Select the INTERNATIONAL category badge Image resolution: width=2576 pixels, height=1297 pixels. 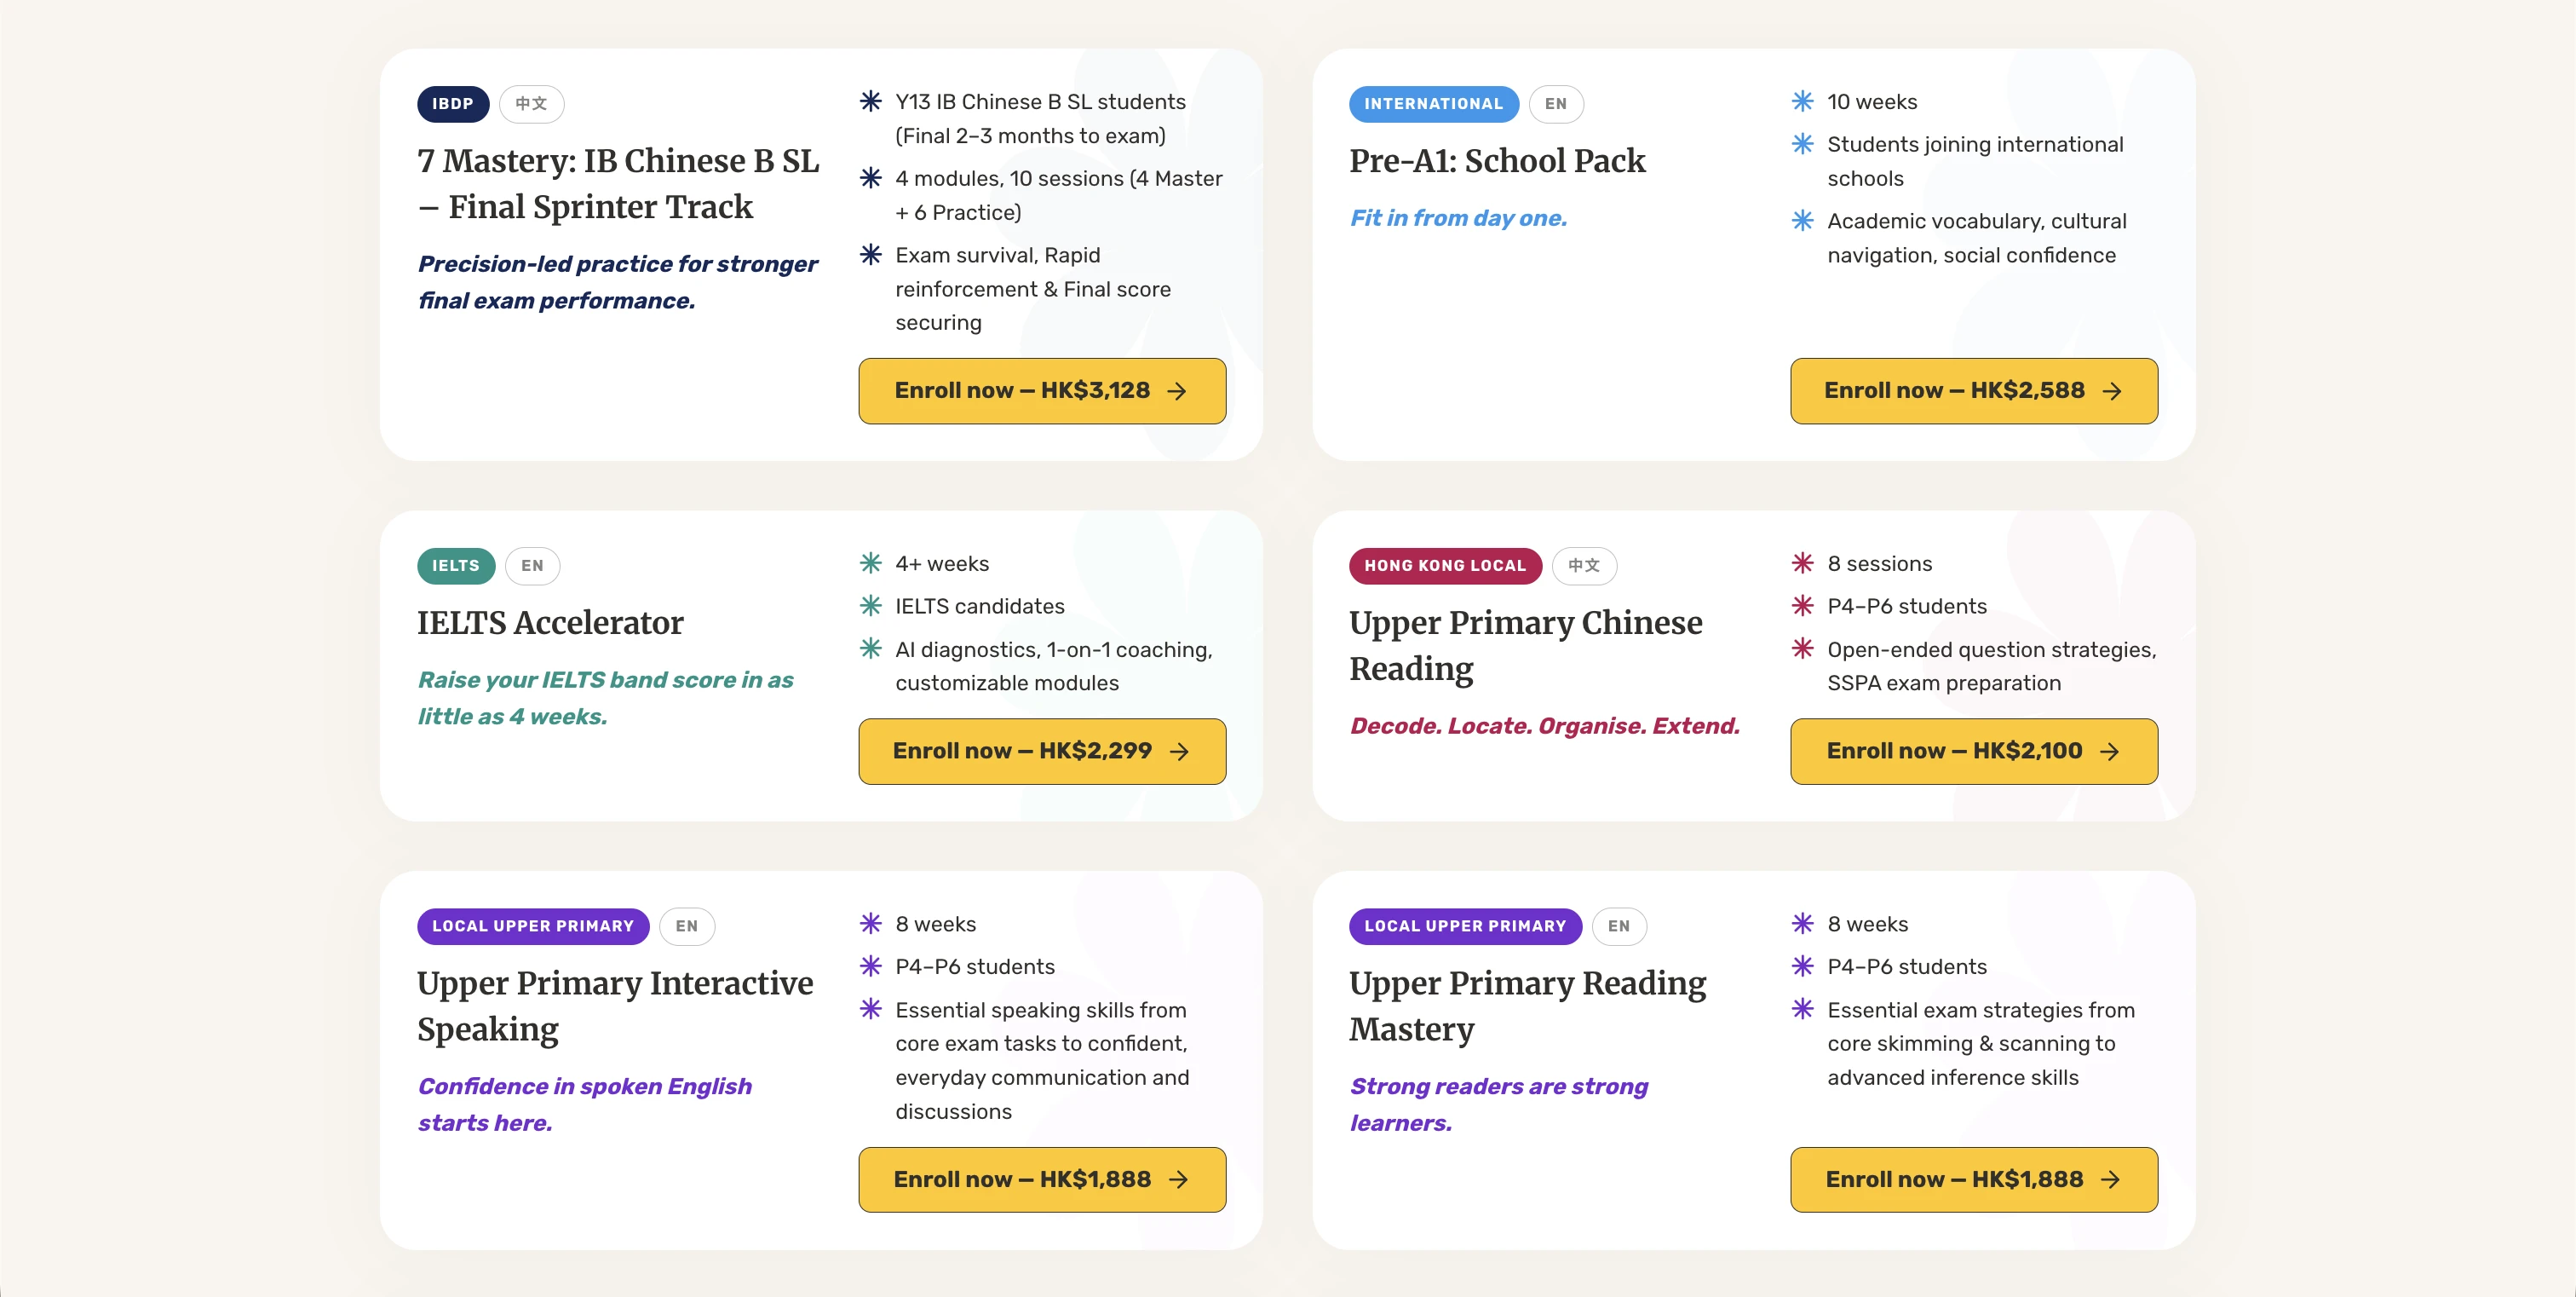(1433, 104)
